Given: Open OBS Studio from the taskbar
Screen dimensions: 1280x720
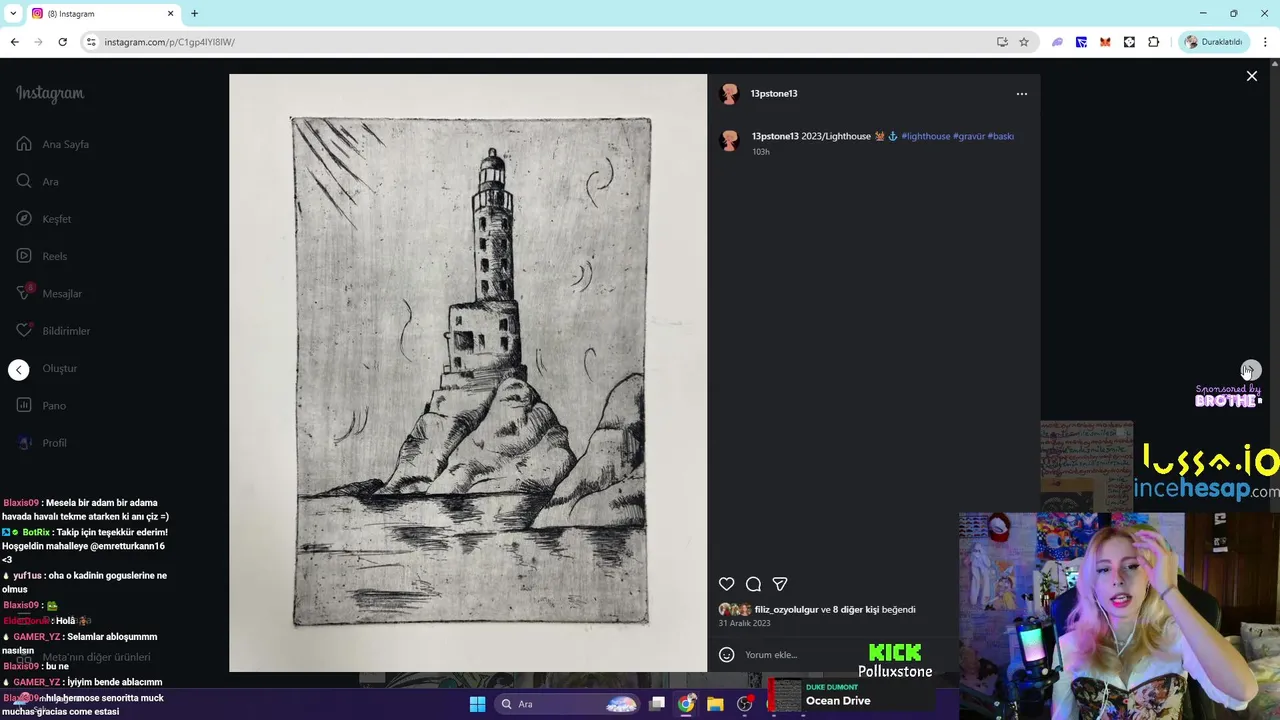Looking at the screenshot, I should coord(744,704).
